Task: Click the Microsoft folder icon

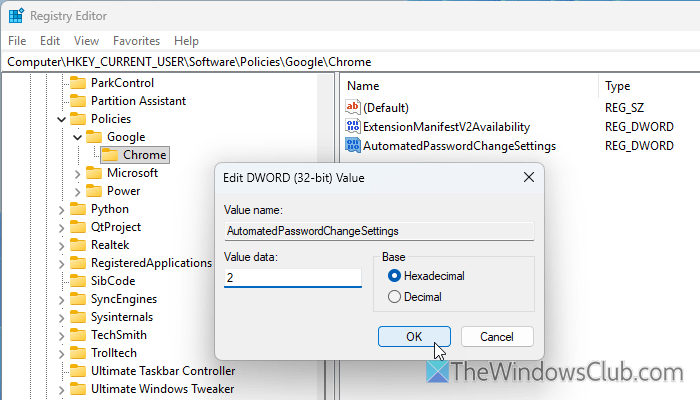Action: (94, 173)
